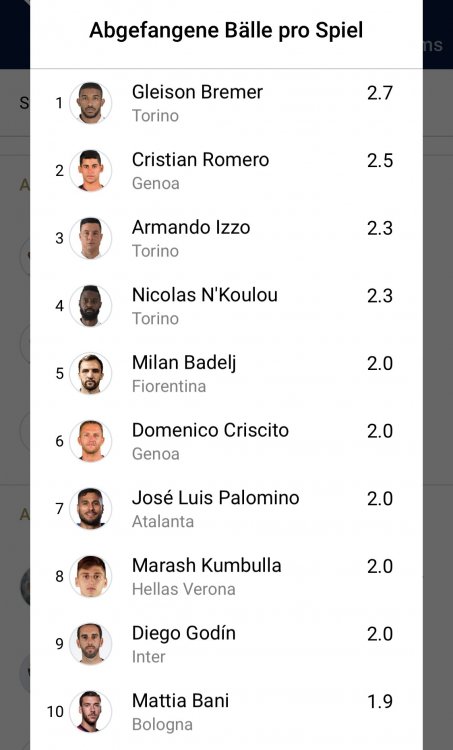Click Mattia Bani's 1.9 stat value

[x=380, y=701]
